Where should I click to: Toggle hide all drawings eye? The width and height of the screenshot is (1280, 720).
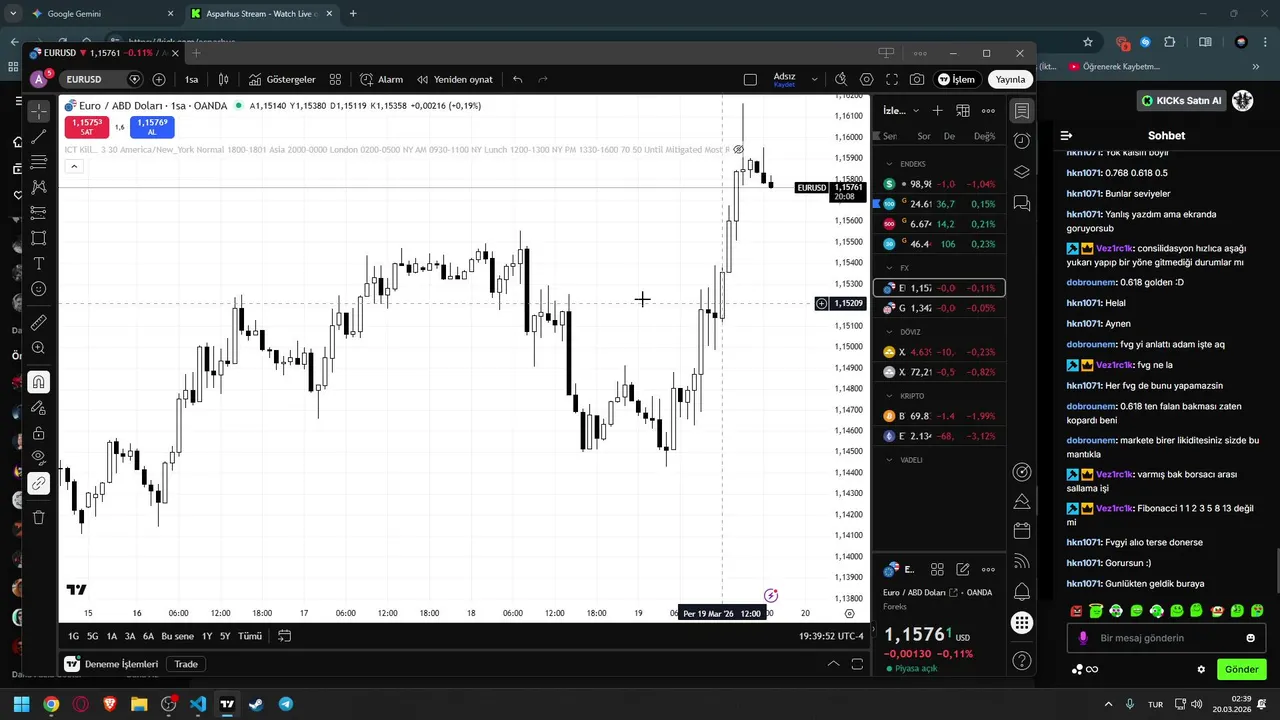(x=38, y=457)
